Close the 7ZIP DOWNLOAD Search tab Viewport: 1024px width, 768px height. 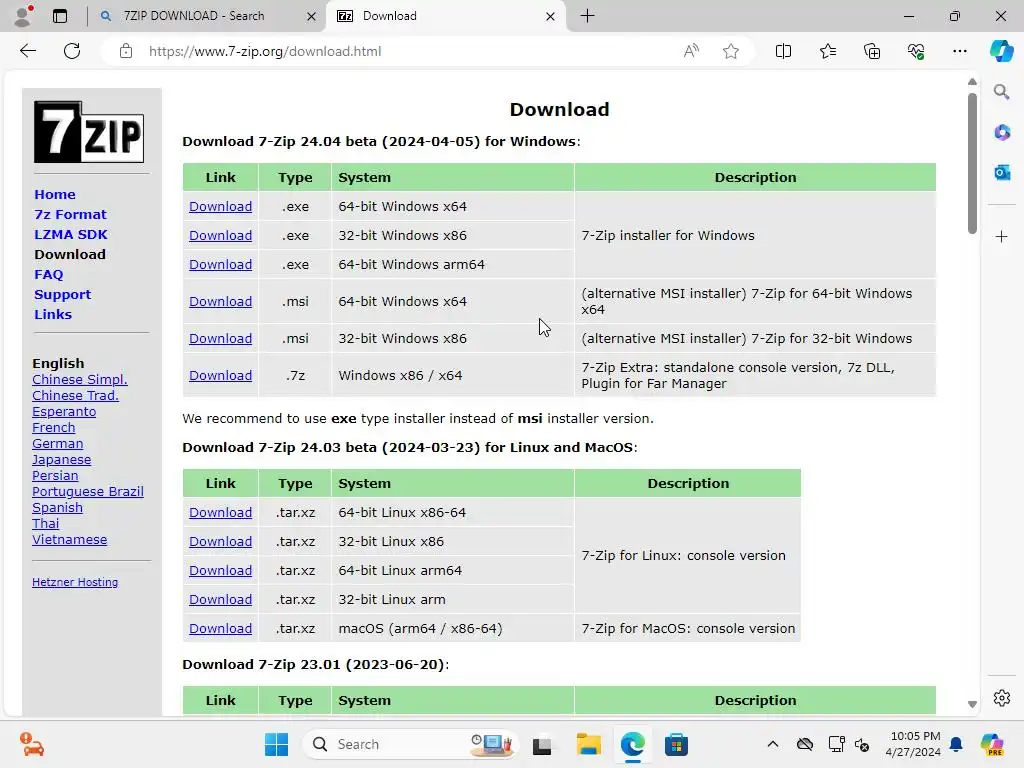coord(312,16)
